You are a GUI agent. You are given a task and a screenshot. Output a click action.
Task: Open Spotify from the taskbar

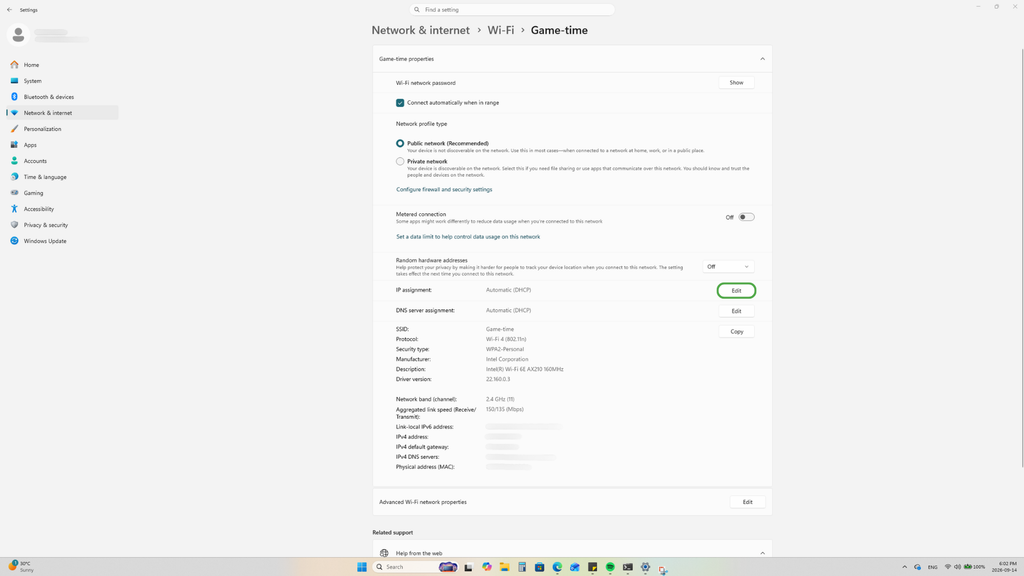pos(610,567)
